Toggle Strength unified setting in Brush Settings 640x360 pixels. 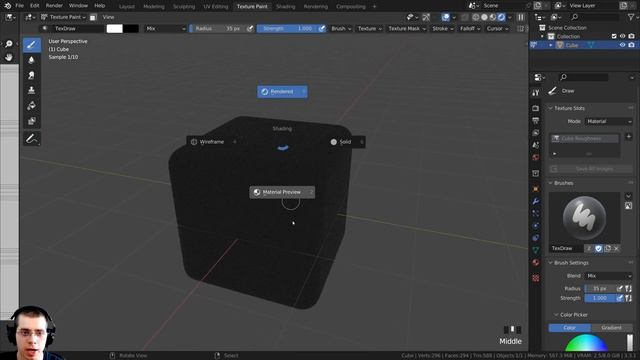click(x=628, y=298)
